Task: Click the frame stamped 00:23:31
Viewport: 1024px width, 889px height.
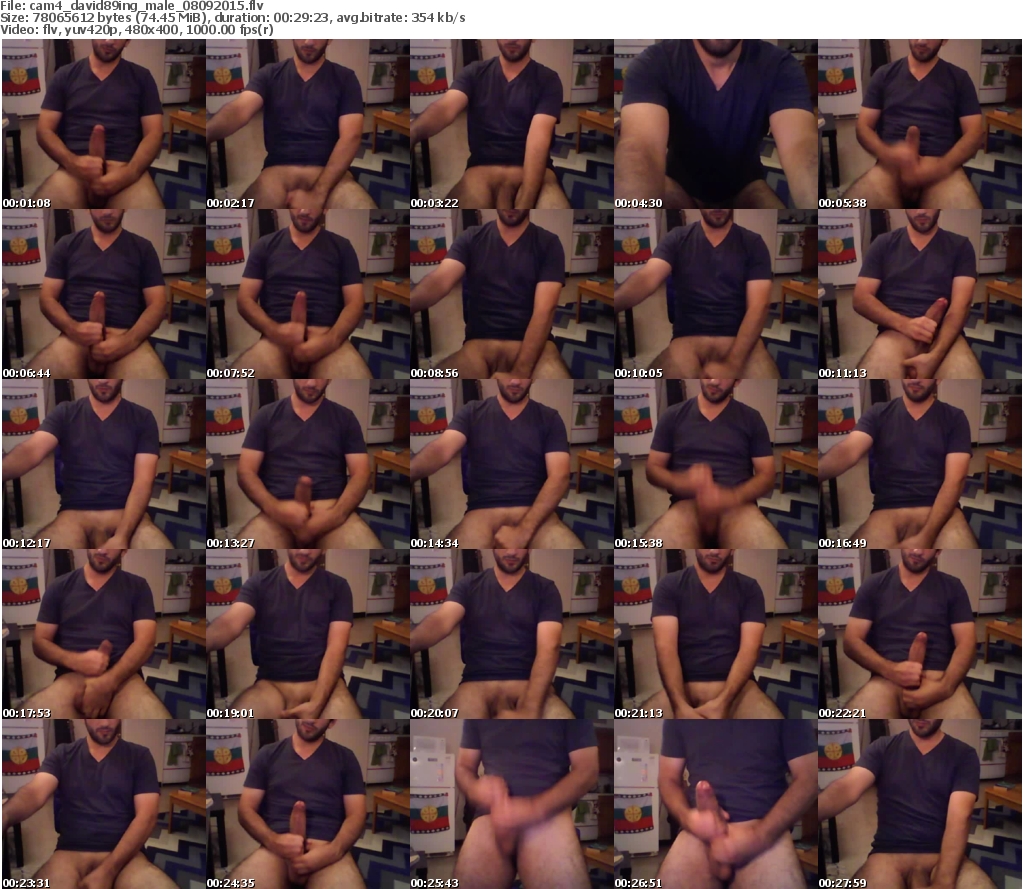Action: click(104, 804)
